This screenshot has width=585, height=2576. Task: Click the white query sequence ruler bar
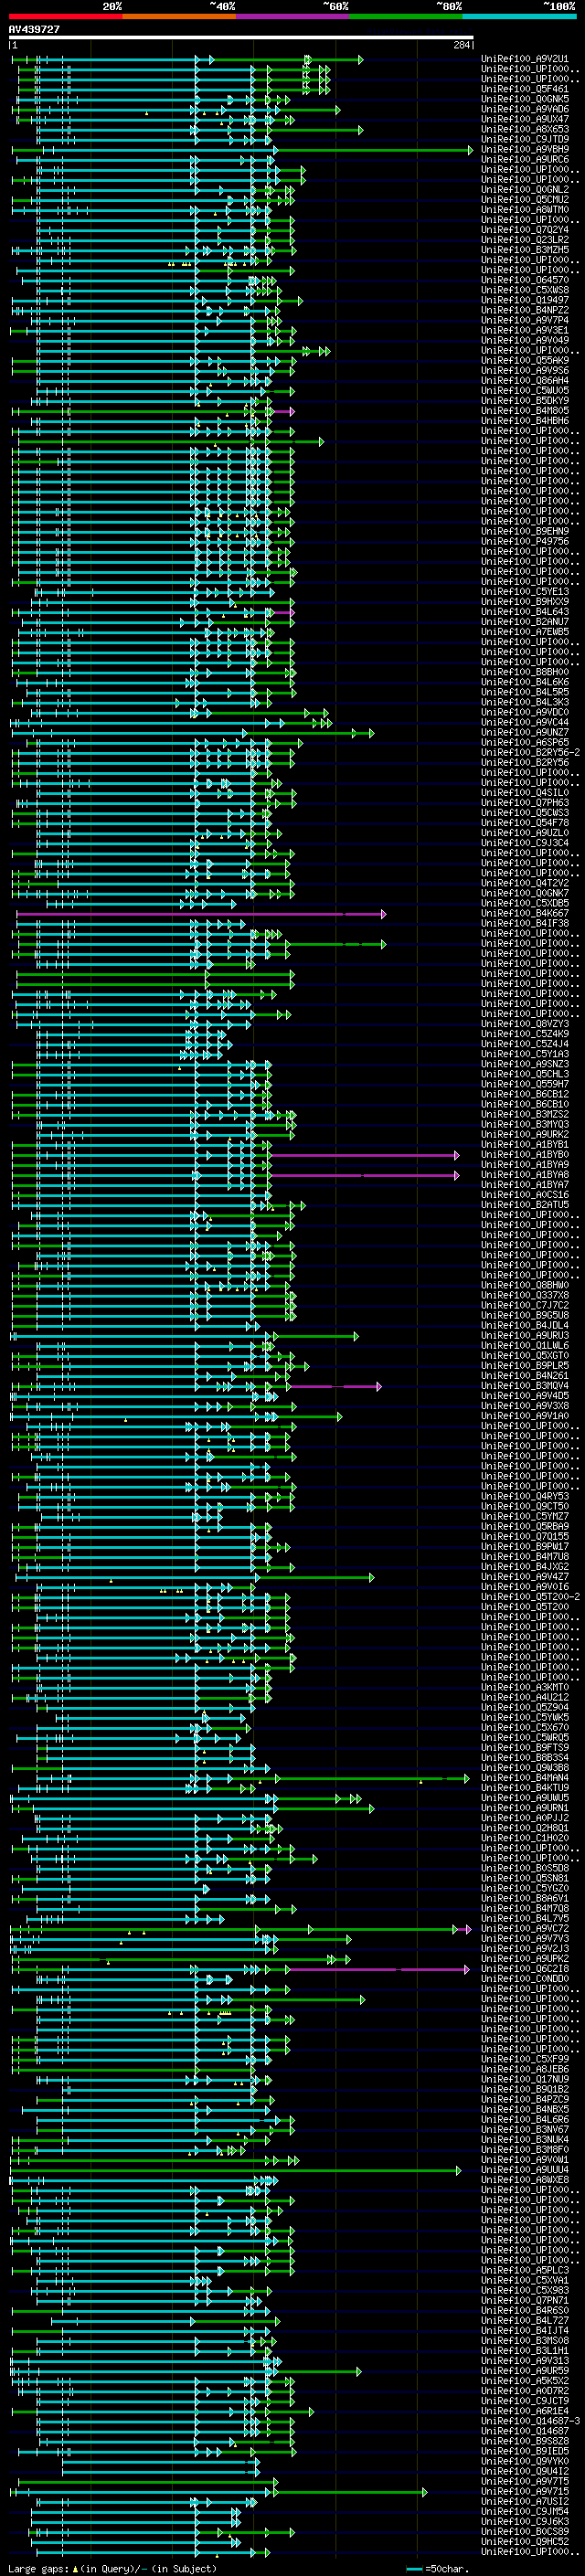tap(241, 38)
